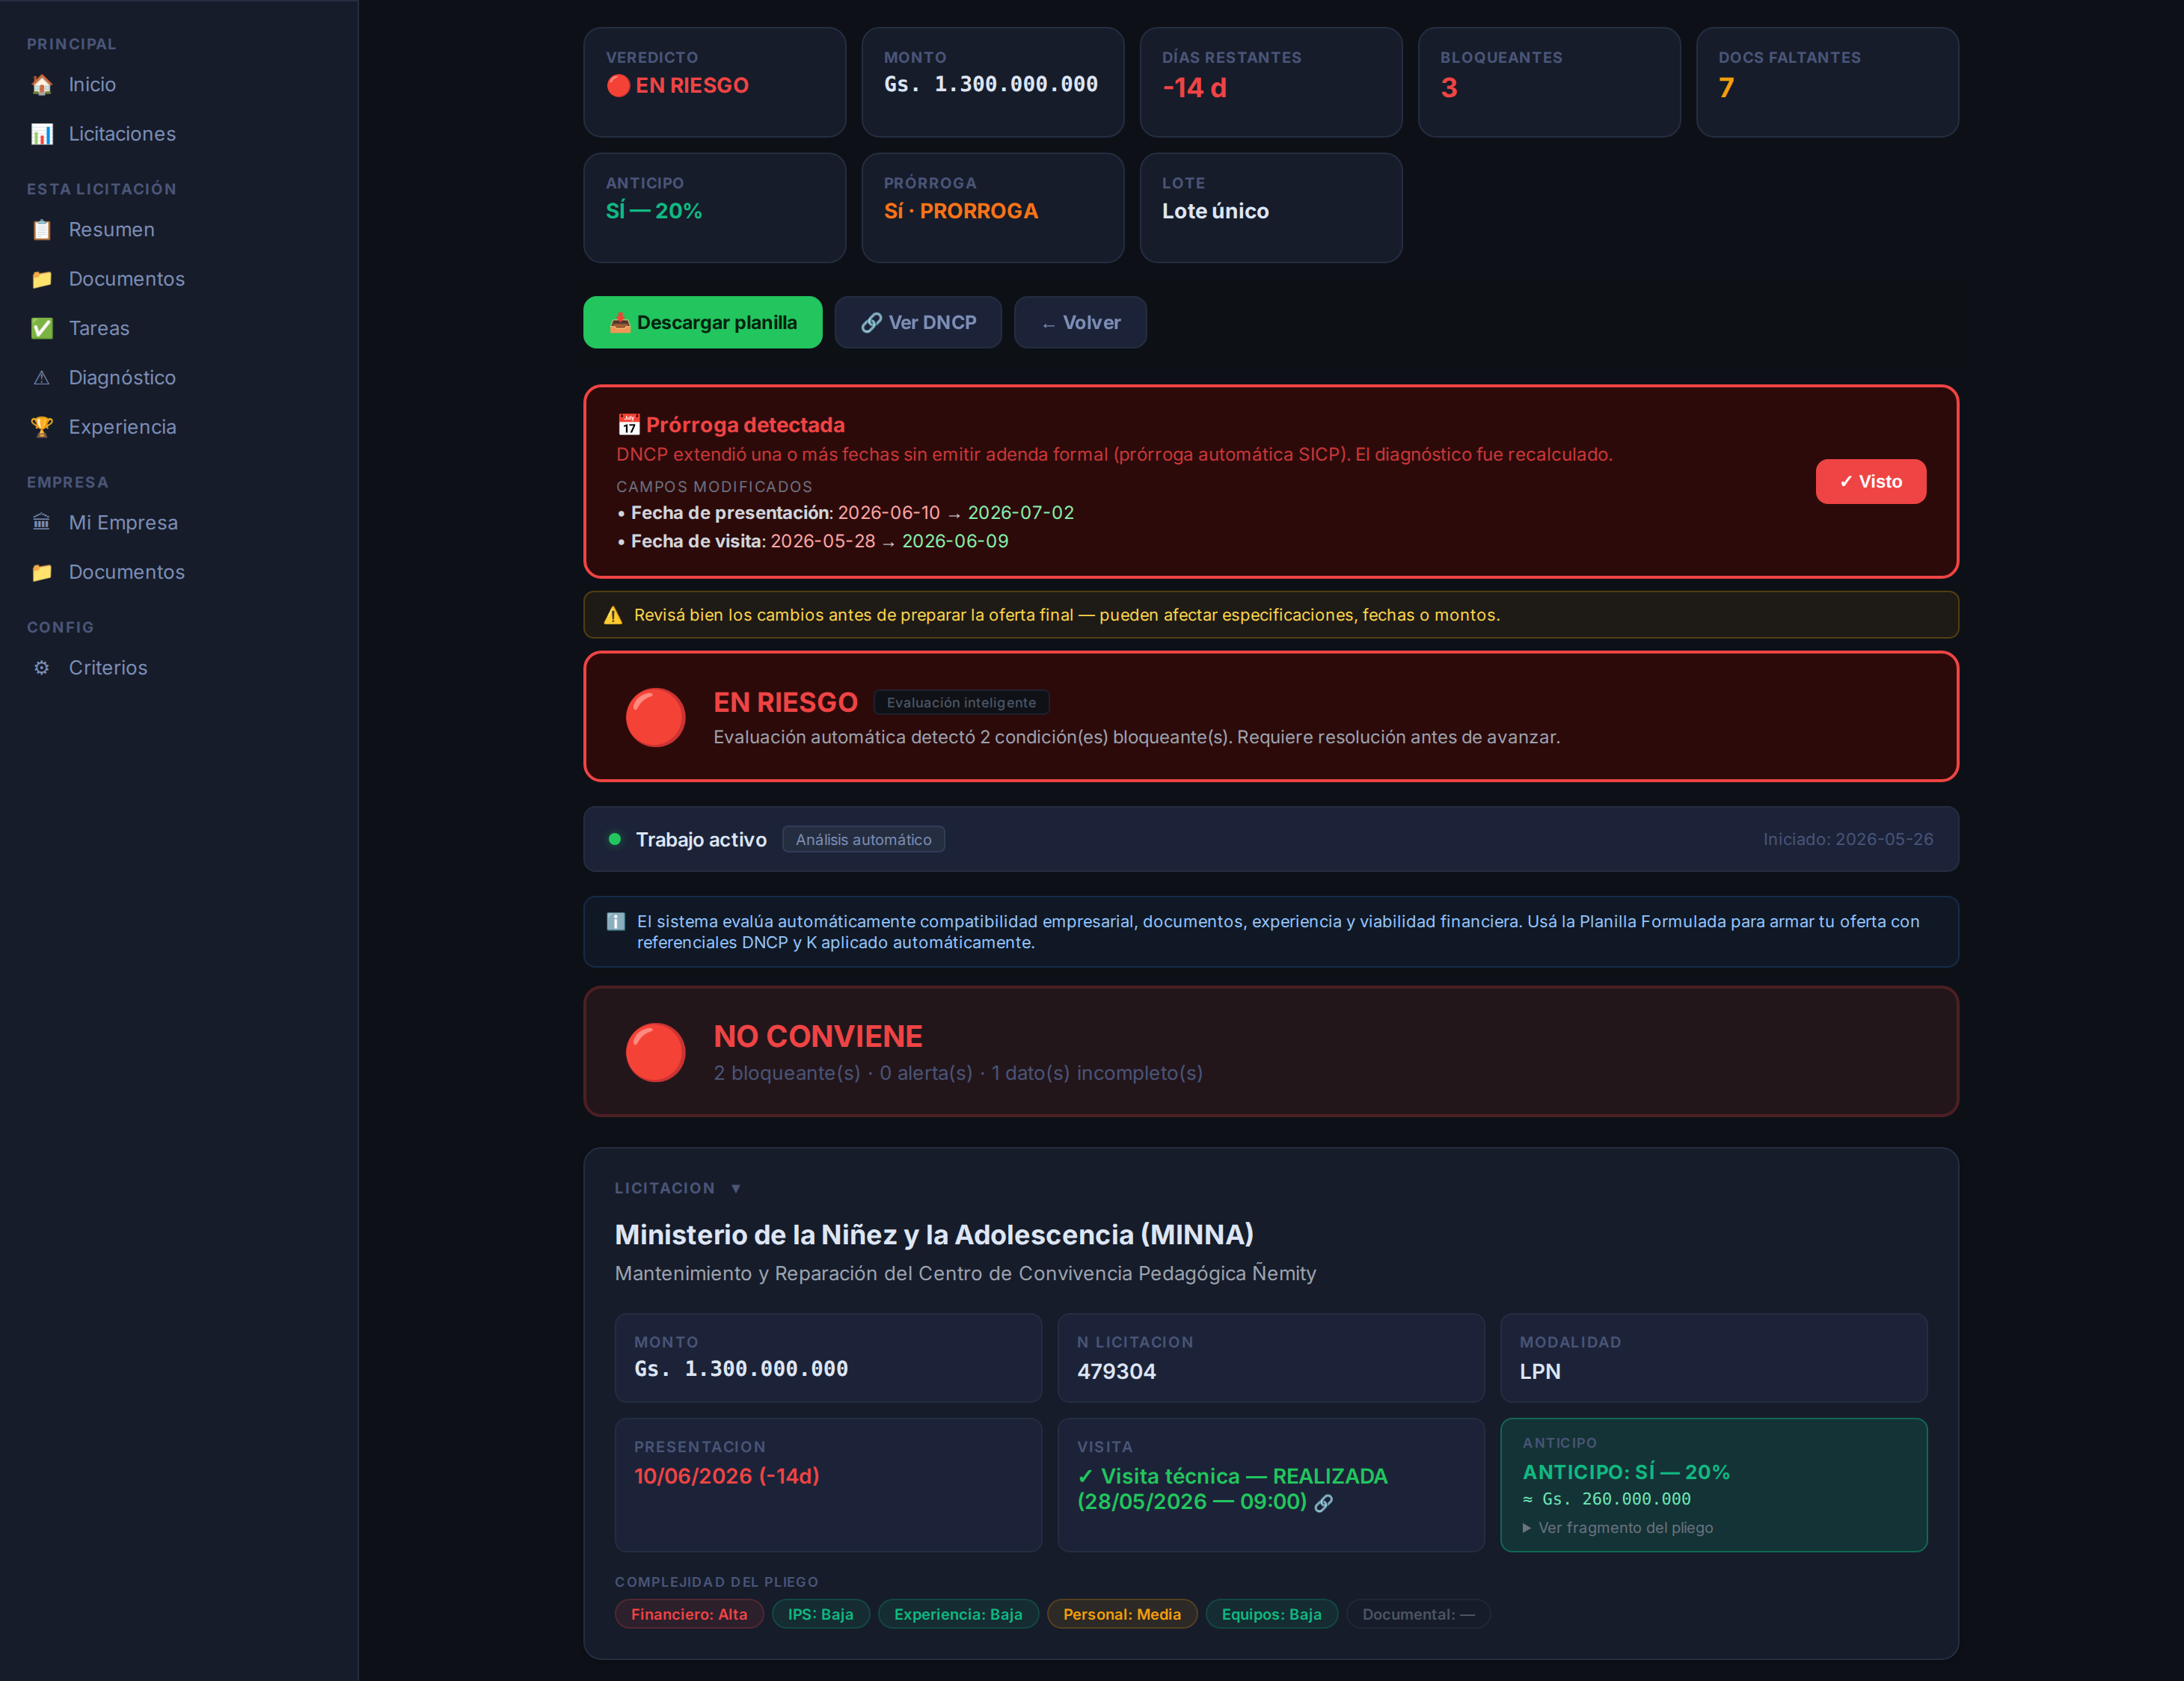Click the bank building icon next to Mi Empresa
The width and height of the screenshot is (2184, 1681).
(42, 523)
